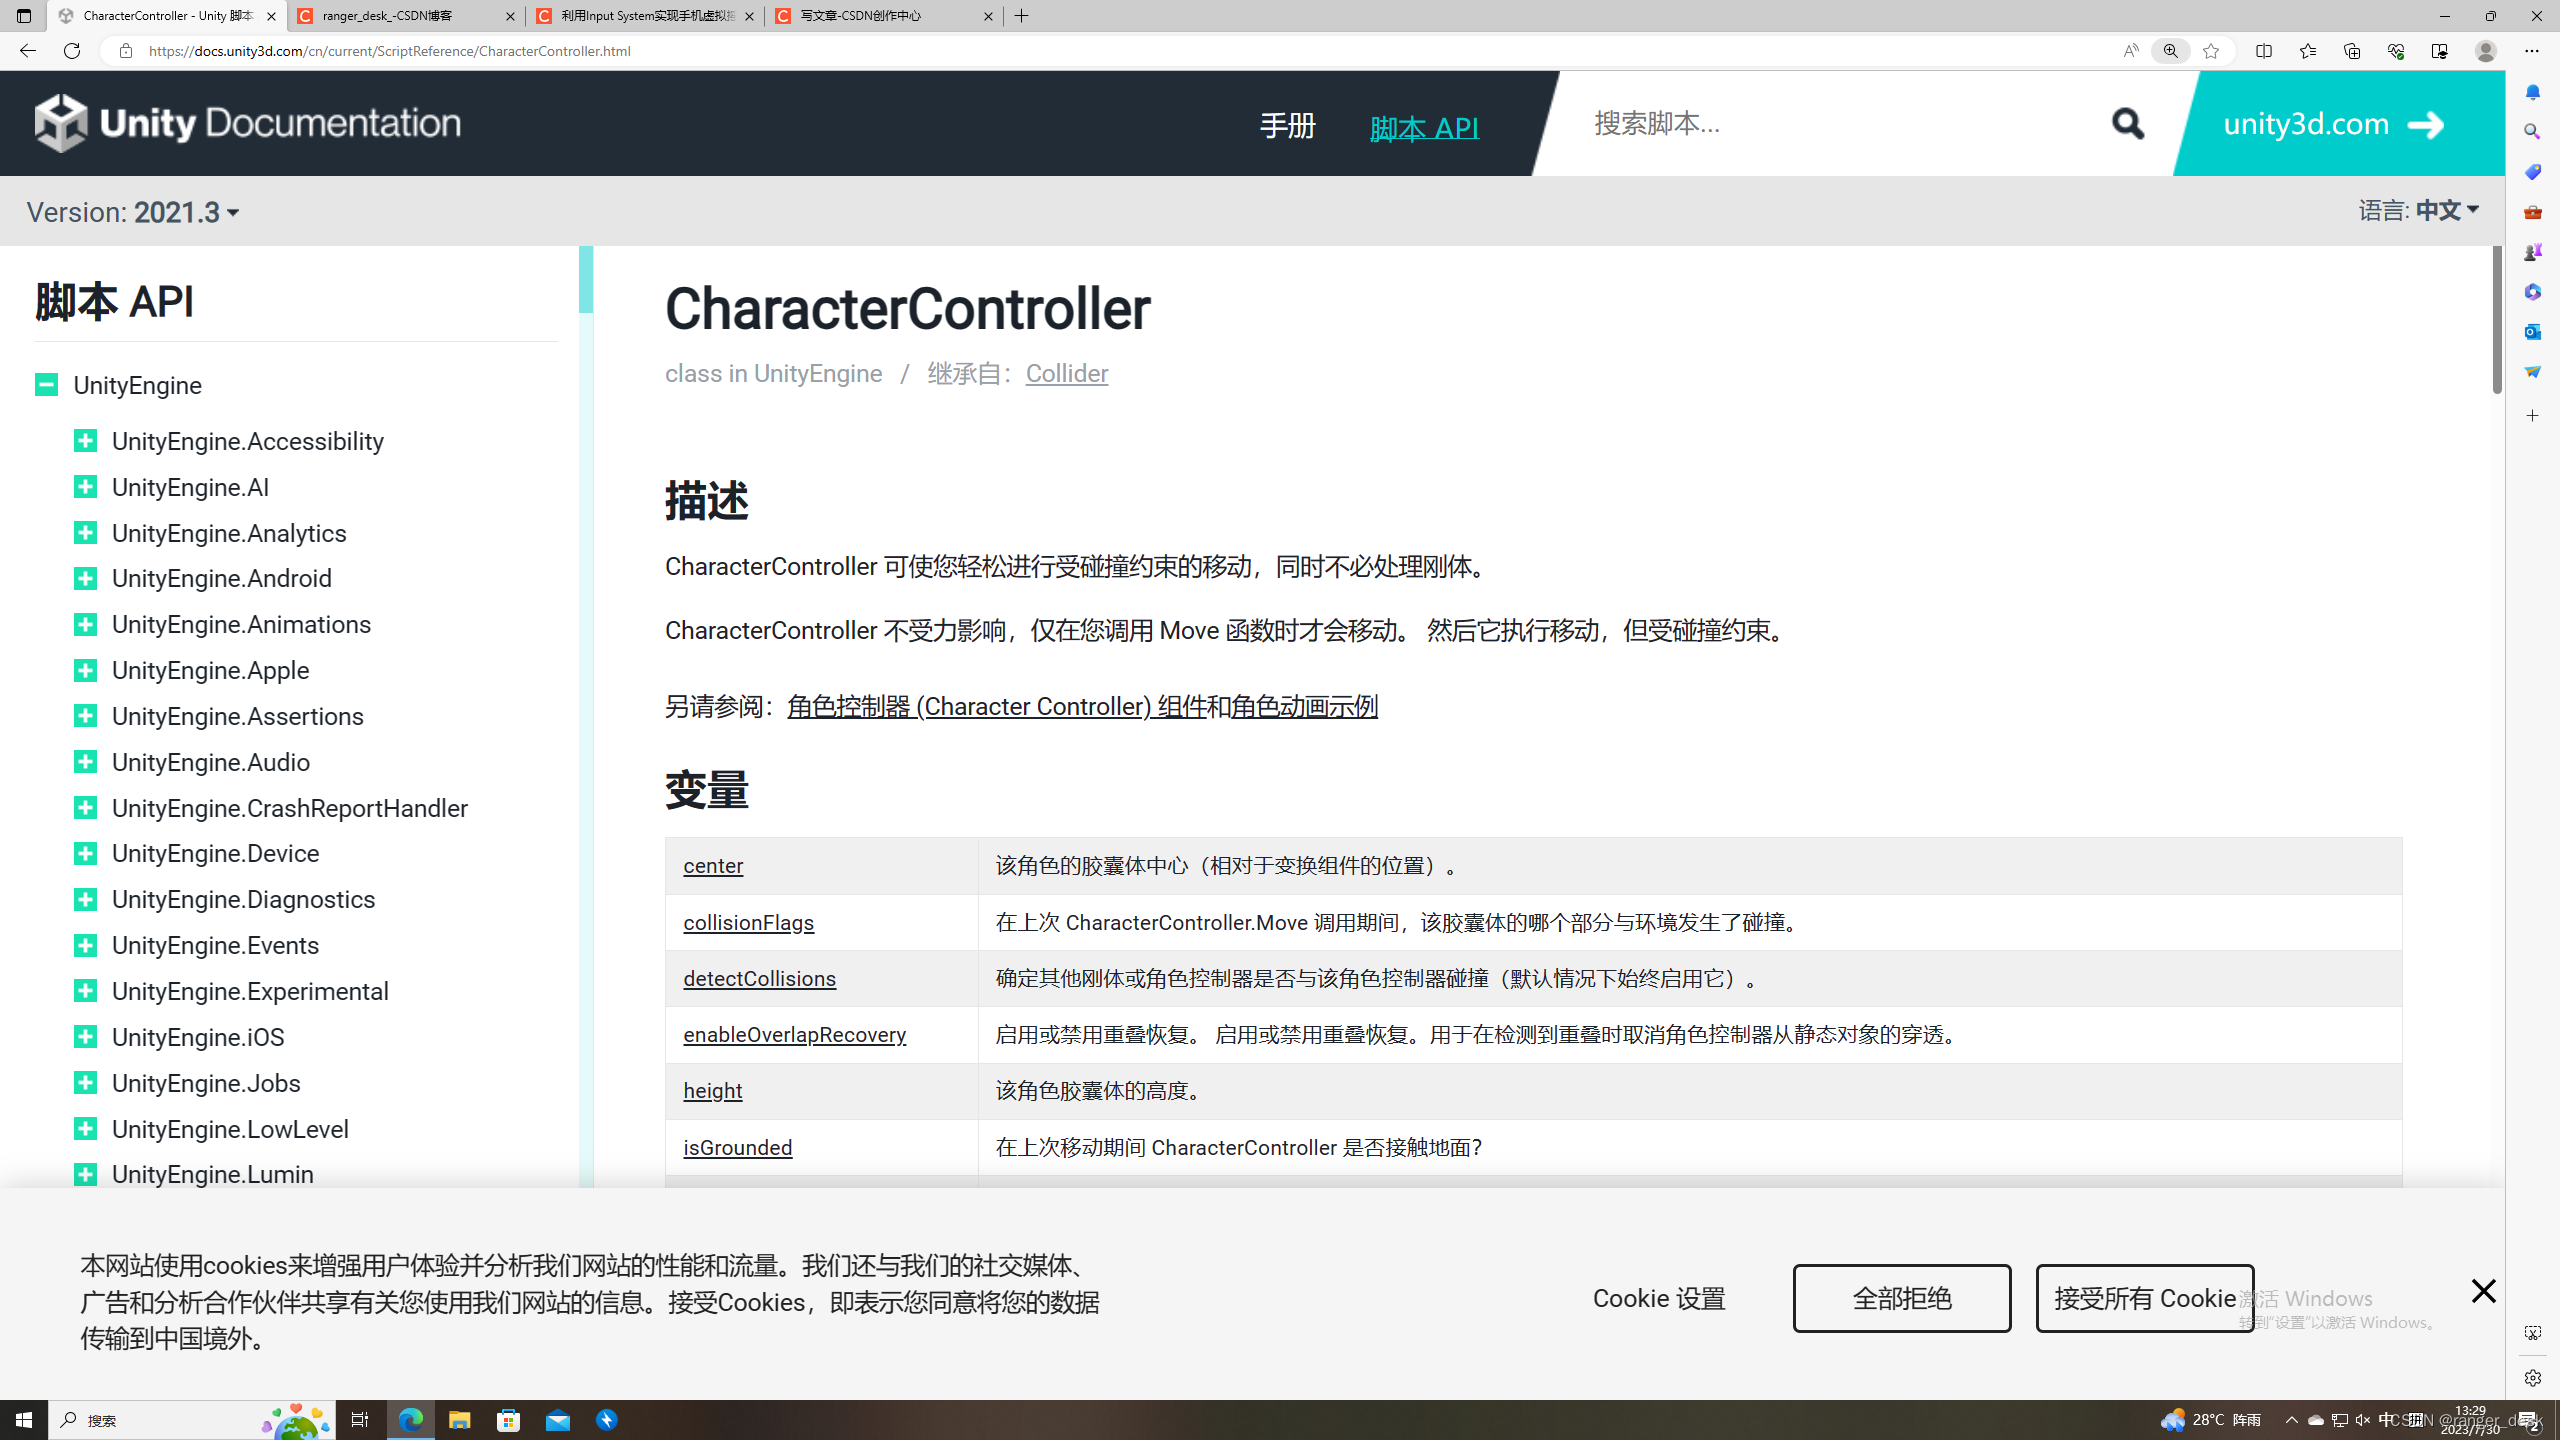Click the read aloud icon in address bar
The image size is (2560, 1440).
pyautogui.click(x=2130, y=51)
